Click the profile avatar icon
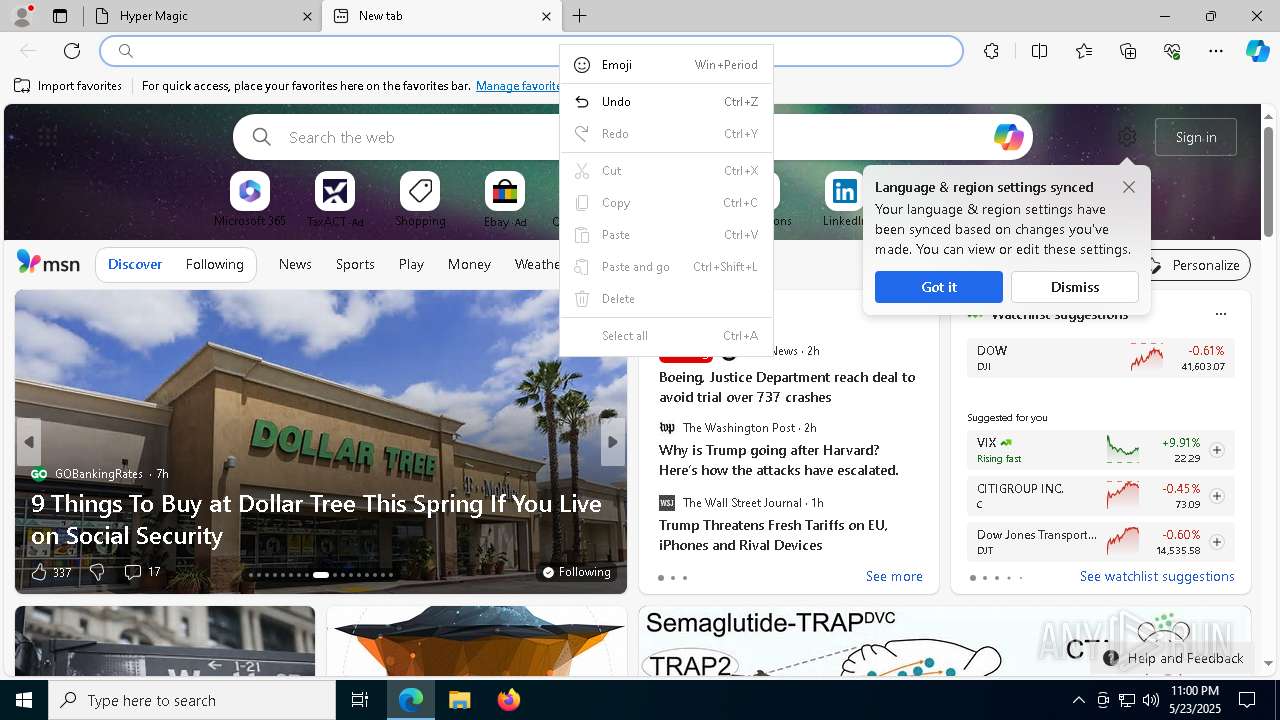 click(22, 16)
